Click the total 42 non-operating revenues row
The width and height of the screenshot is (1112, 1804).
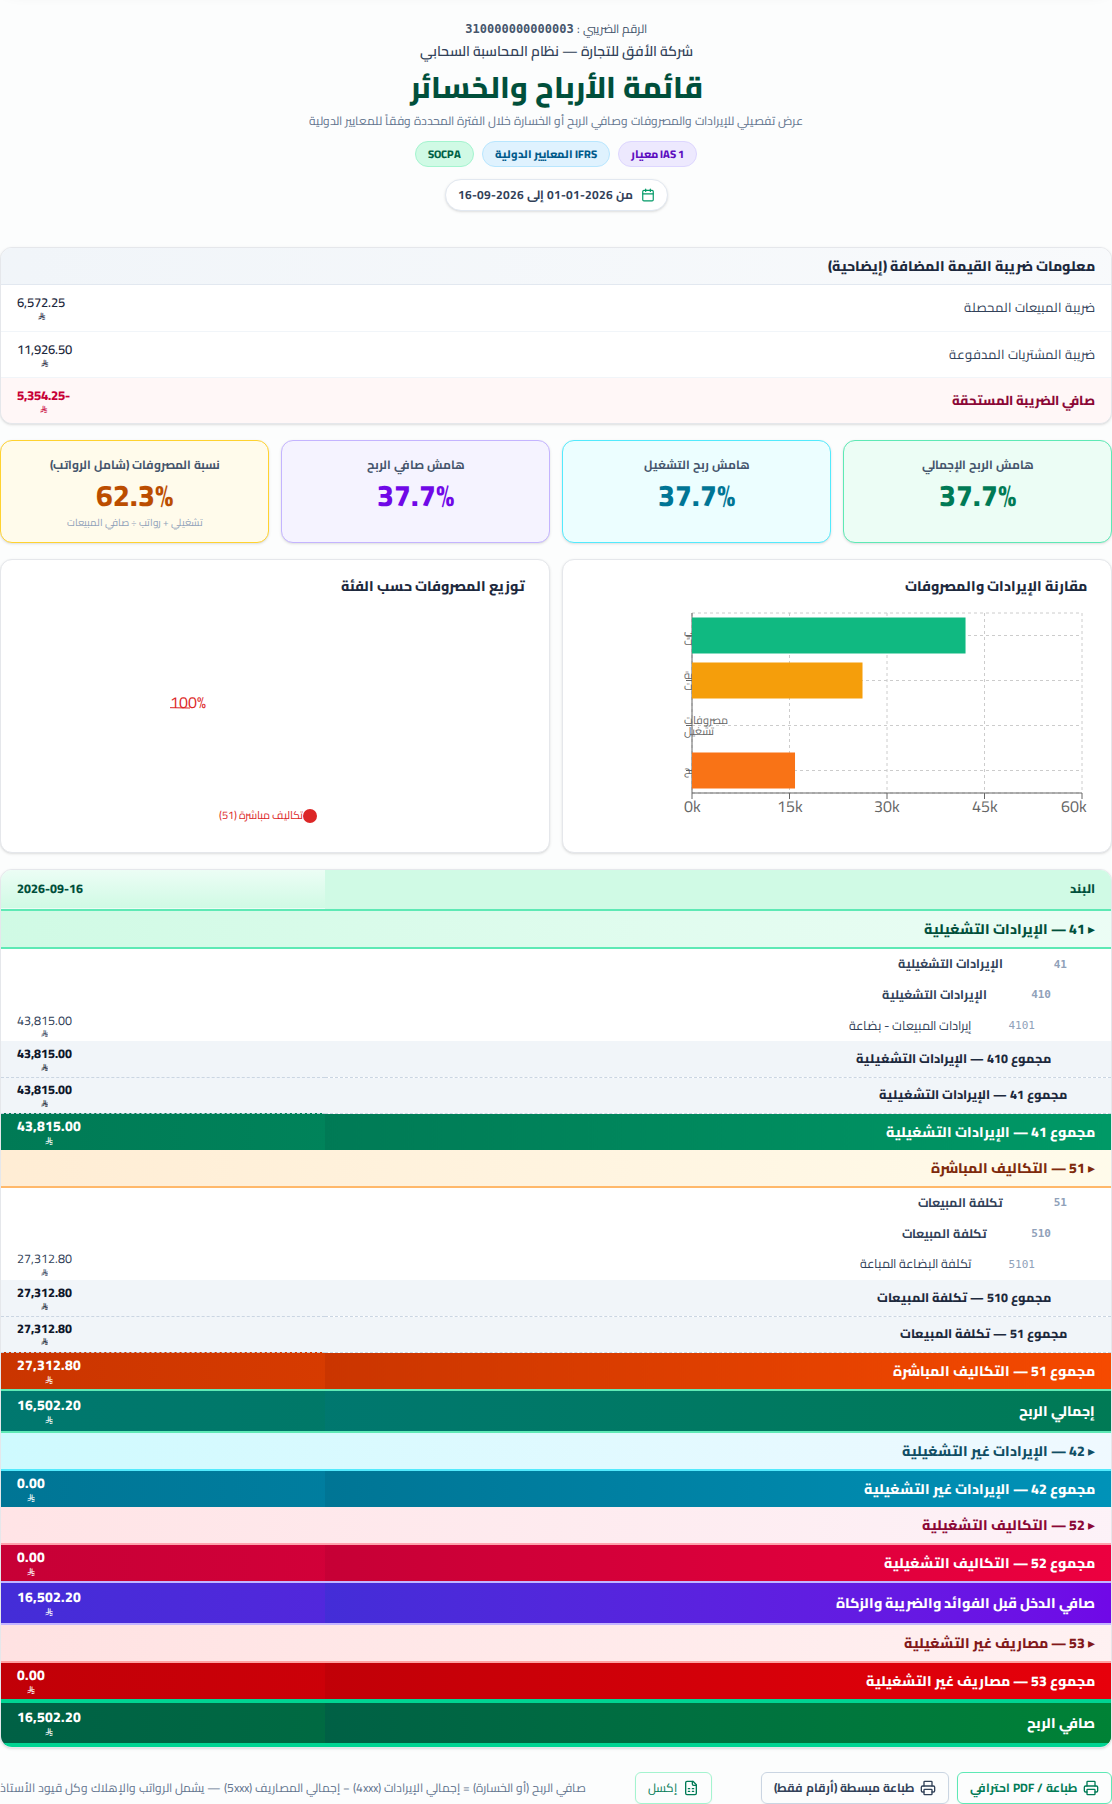pyautogui.click(x=556, y=1489)
